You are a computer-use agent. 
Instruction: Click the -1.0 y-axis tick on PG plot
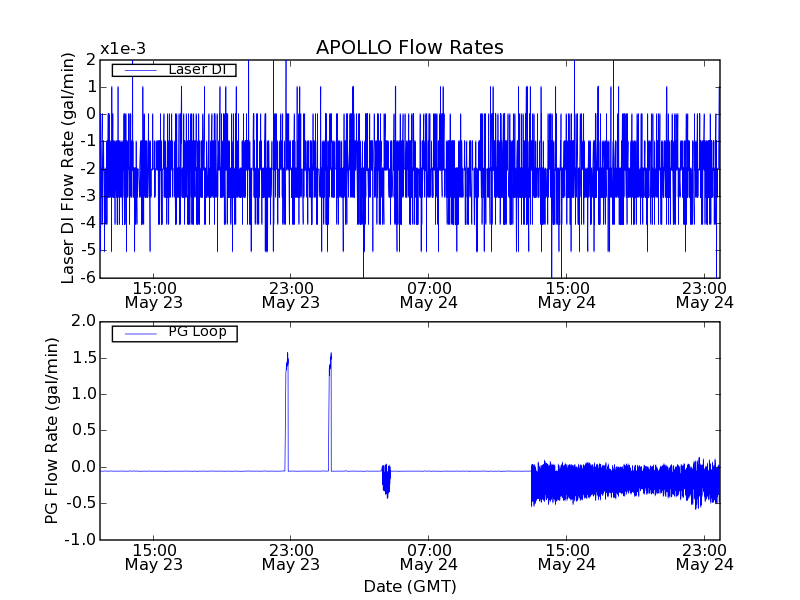click(x=80, y=540)
